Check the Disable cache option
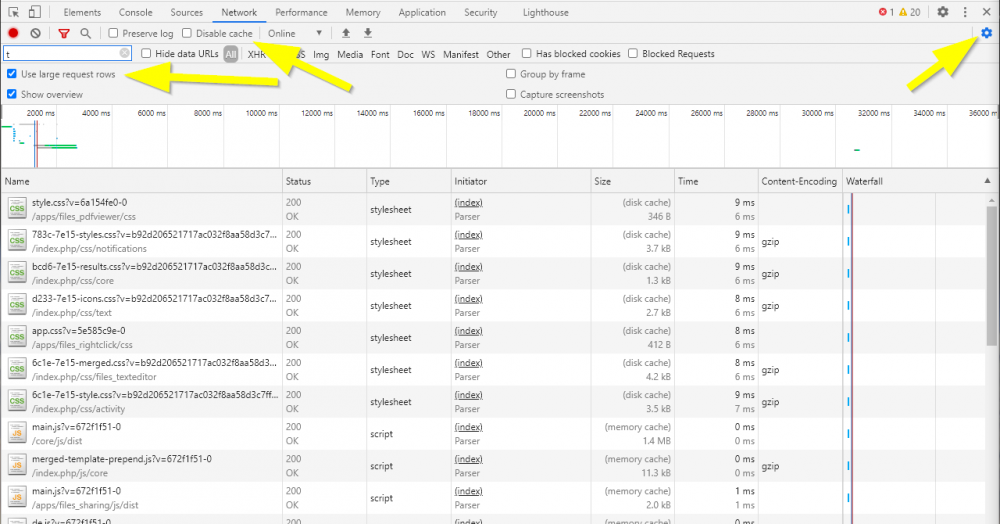This screenshot has height=524, width=1000. tap(187, 33)
